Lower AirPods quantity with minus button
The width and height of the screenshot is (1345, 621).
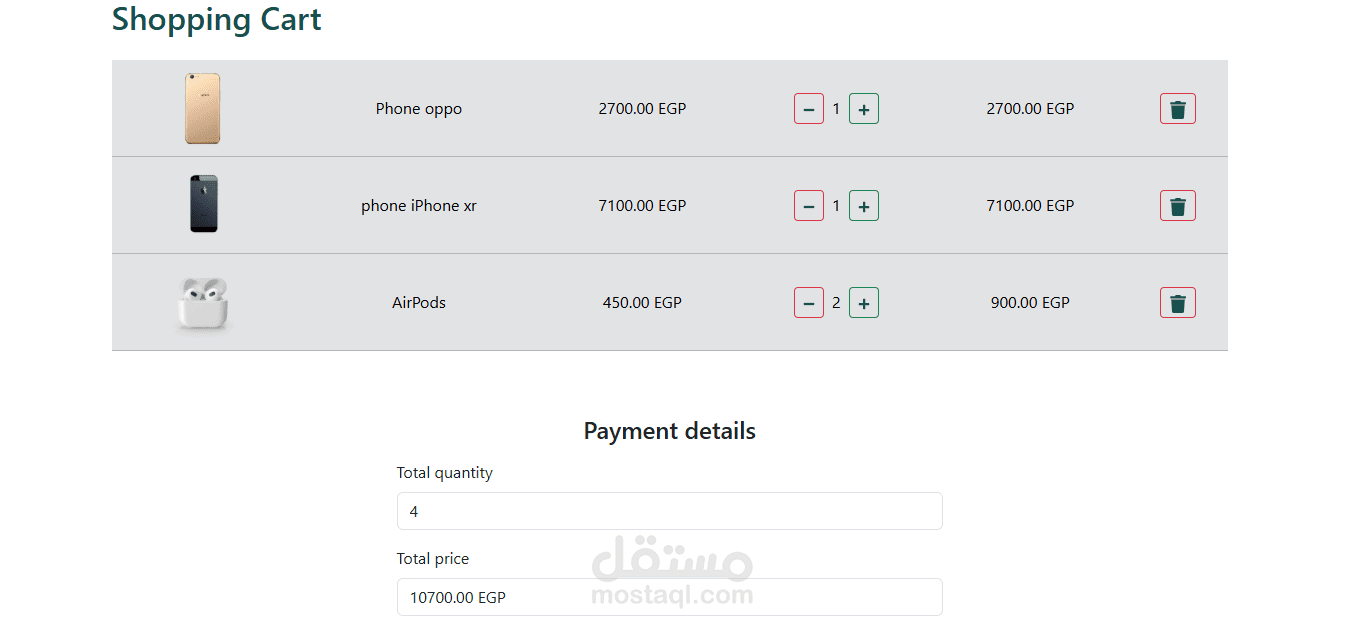pyautogui.click(x=809, y=303)
